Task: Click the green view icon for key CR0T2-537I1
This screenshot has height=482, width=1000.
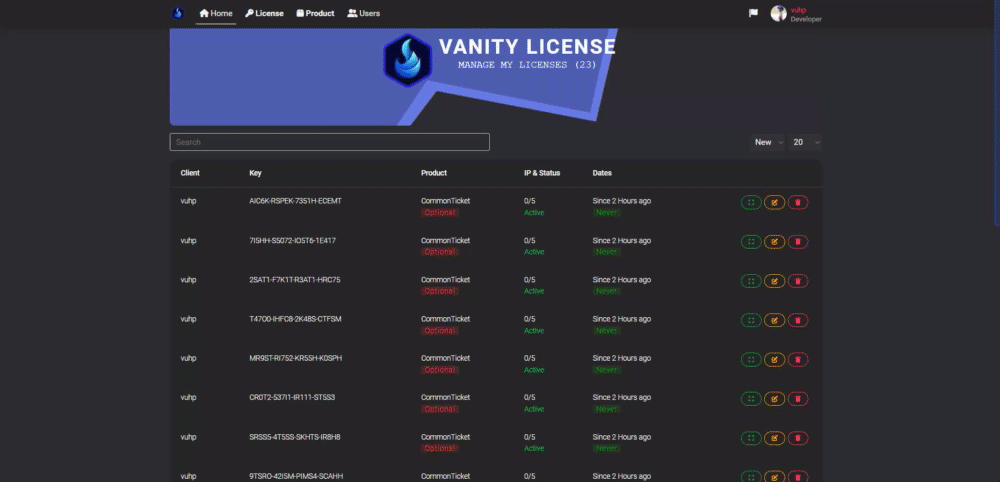Action: coord(751,399)
